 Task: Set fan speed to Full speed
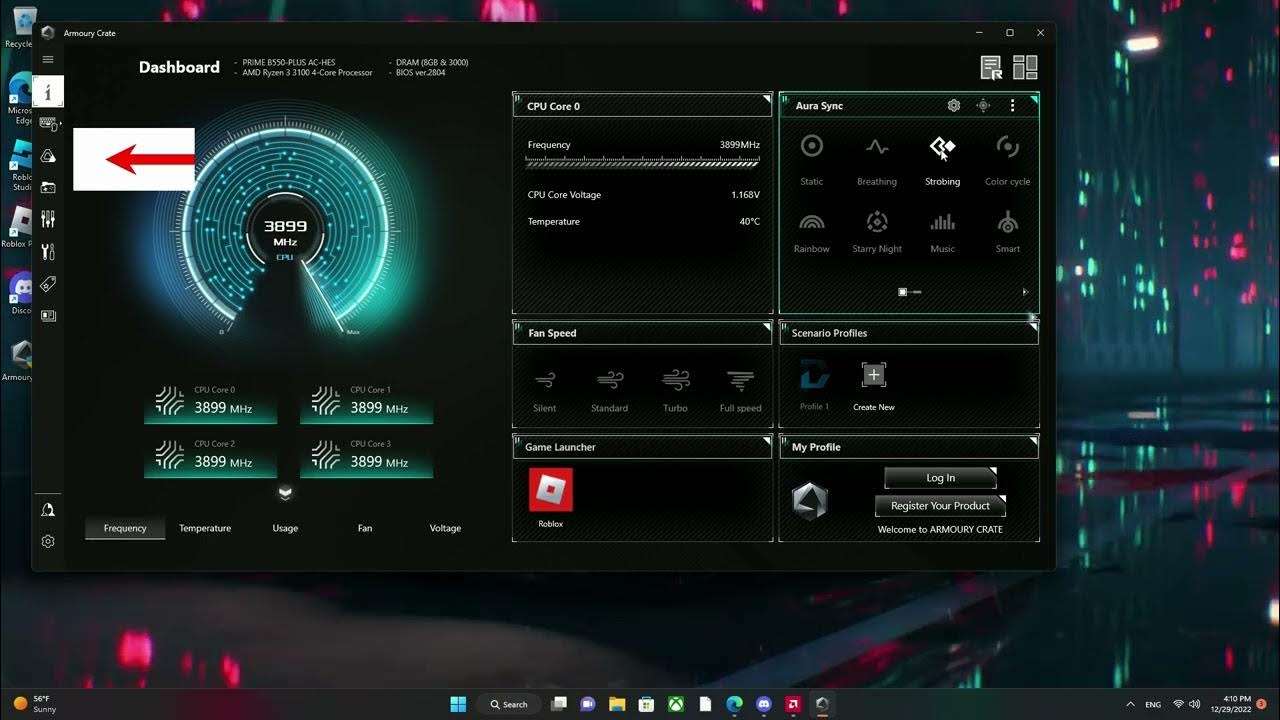[x=740, y=391]
